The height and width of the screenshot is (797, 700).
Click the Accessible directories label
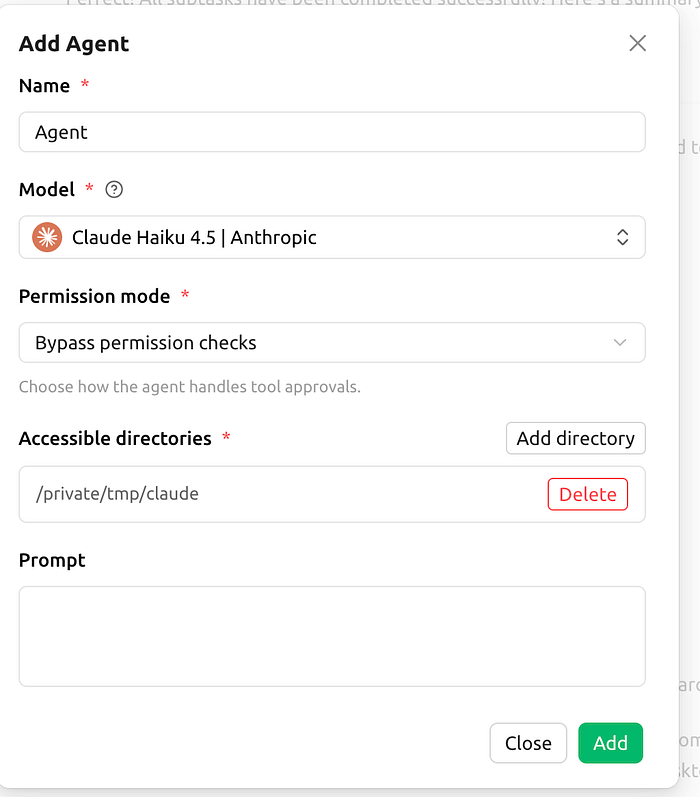(x=115, y=438)
